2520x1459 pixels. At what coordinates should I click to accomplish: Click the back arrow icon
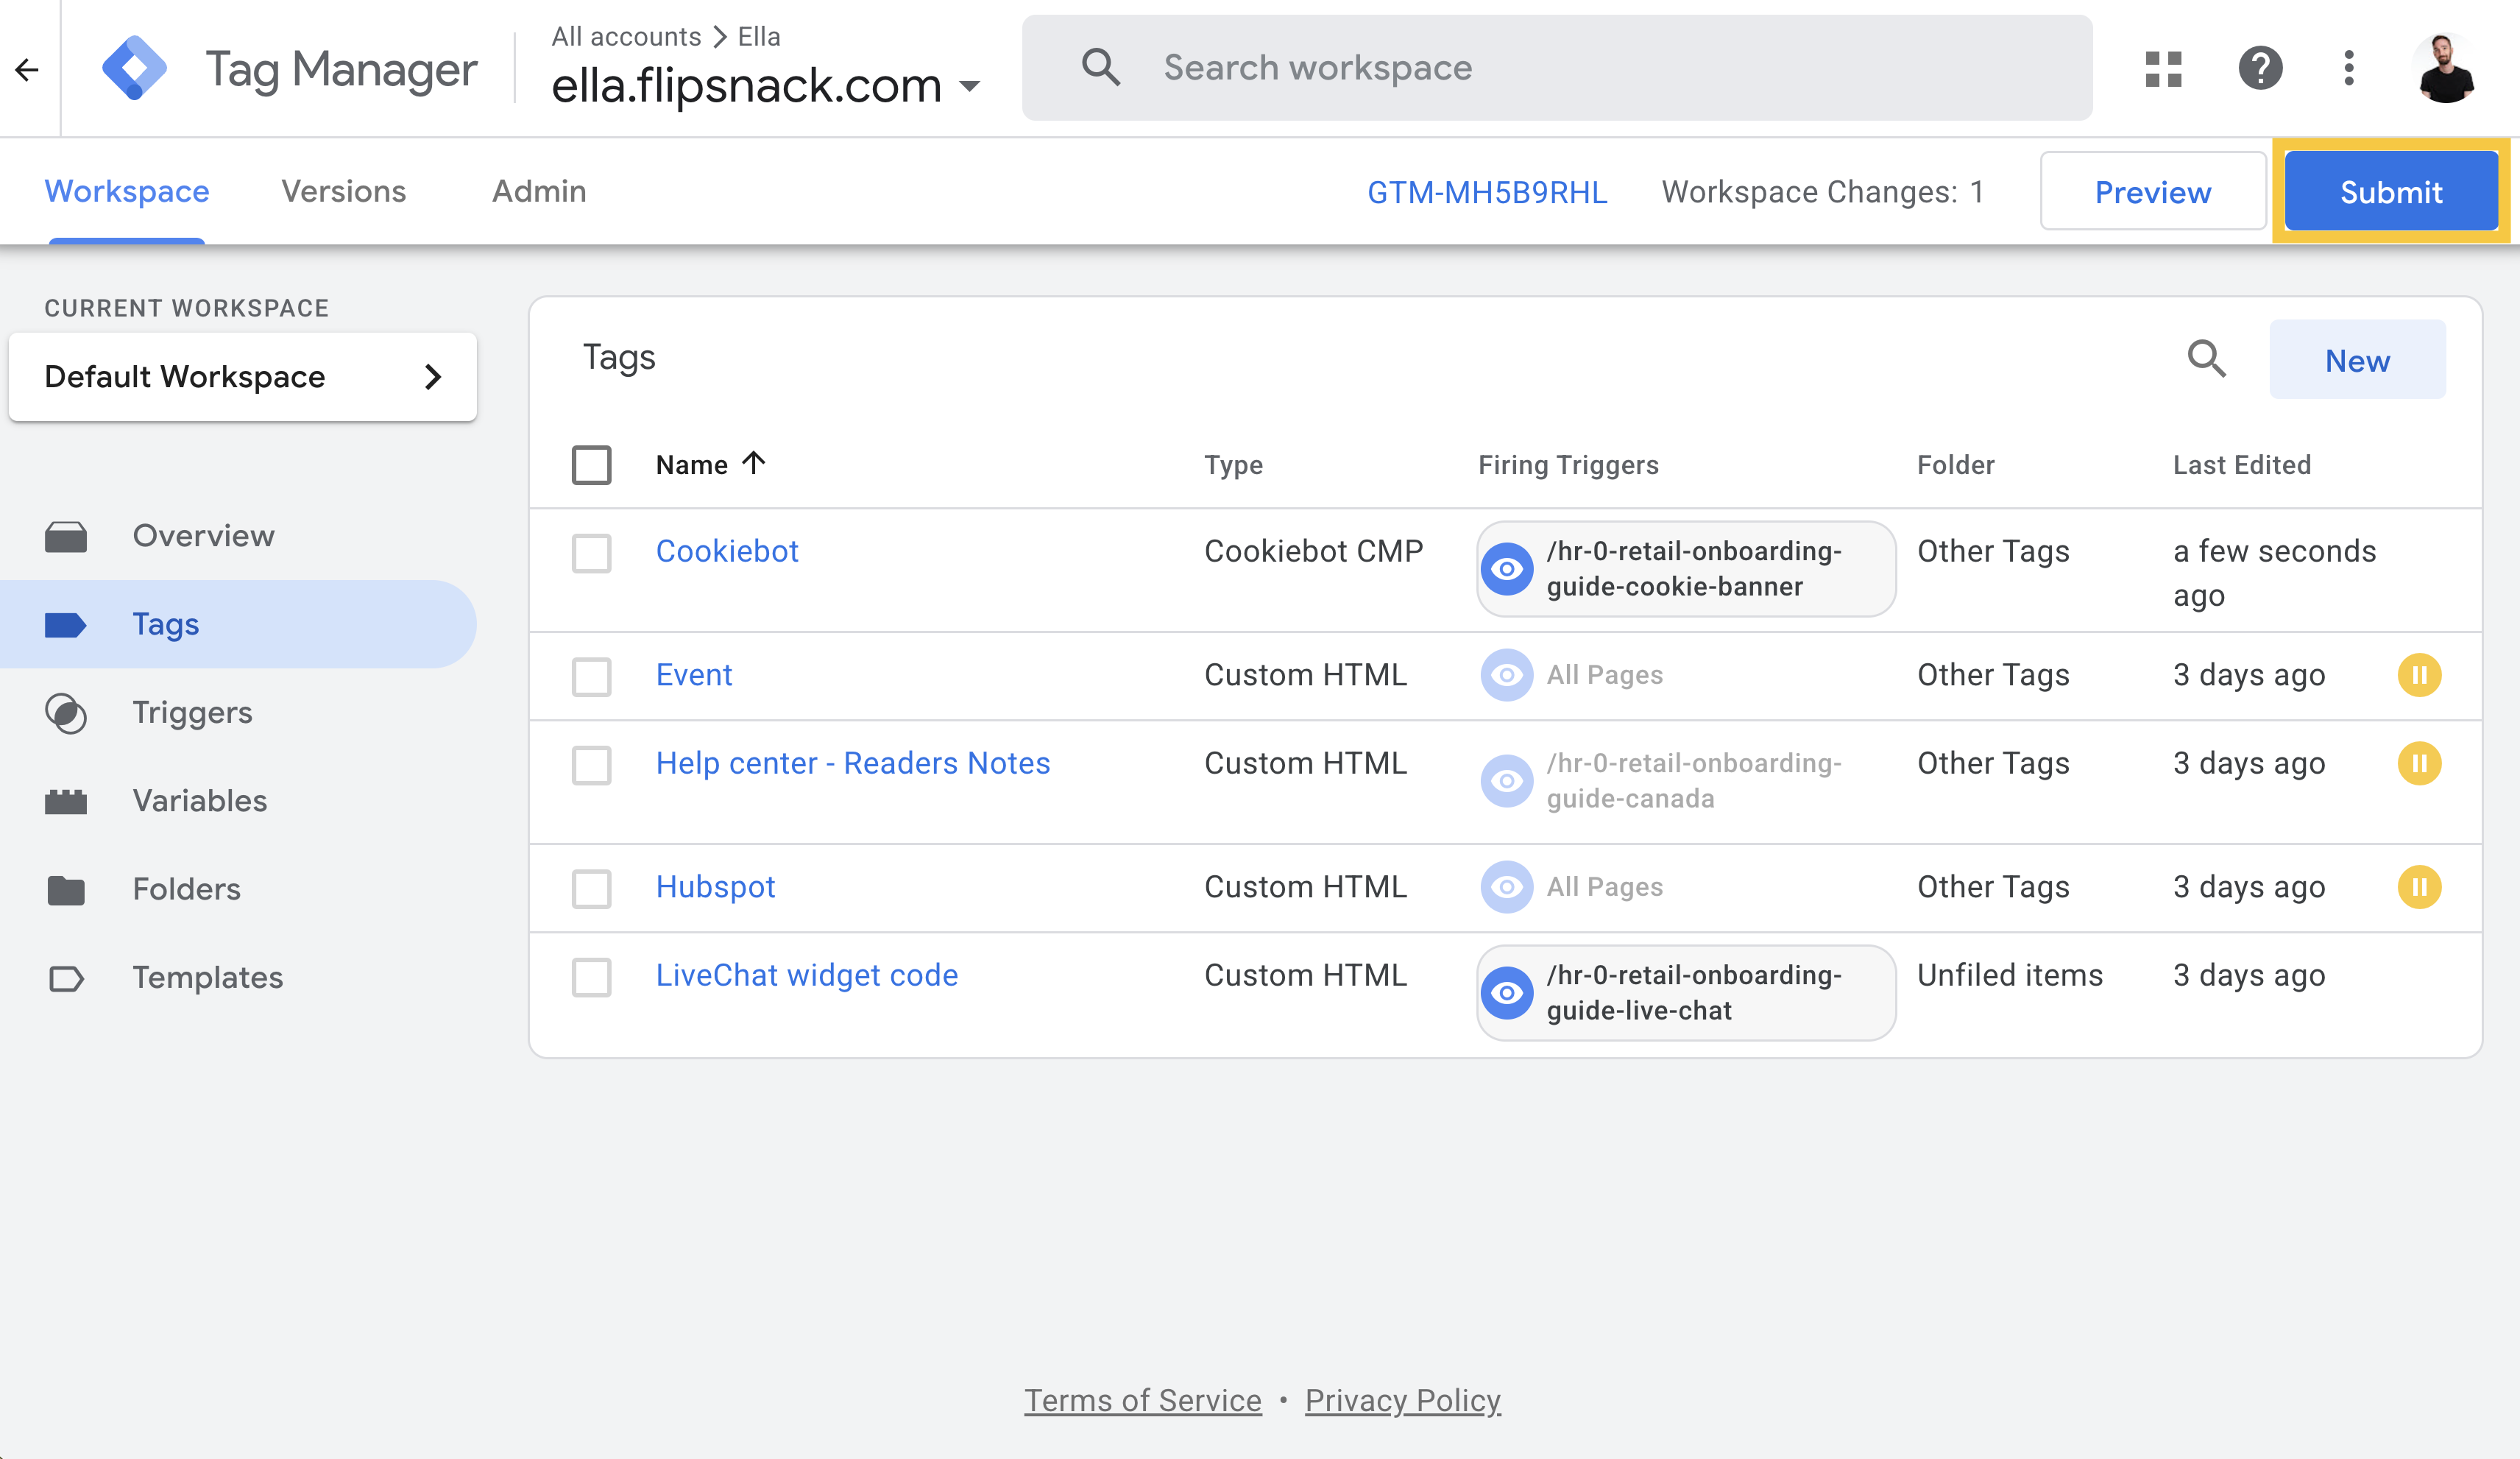click(x=27, y=69)
